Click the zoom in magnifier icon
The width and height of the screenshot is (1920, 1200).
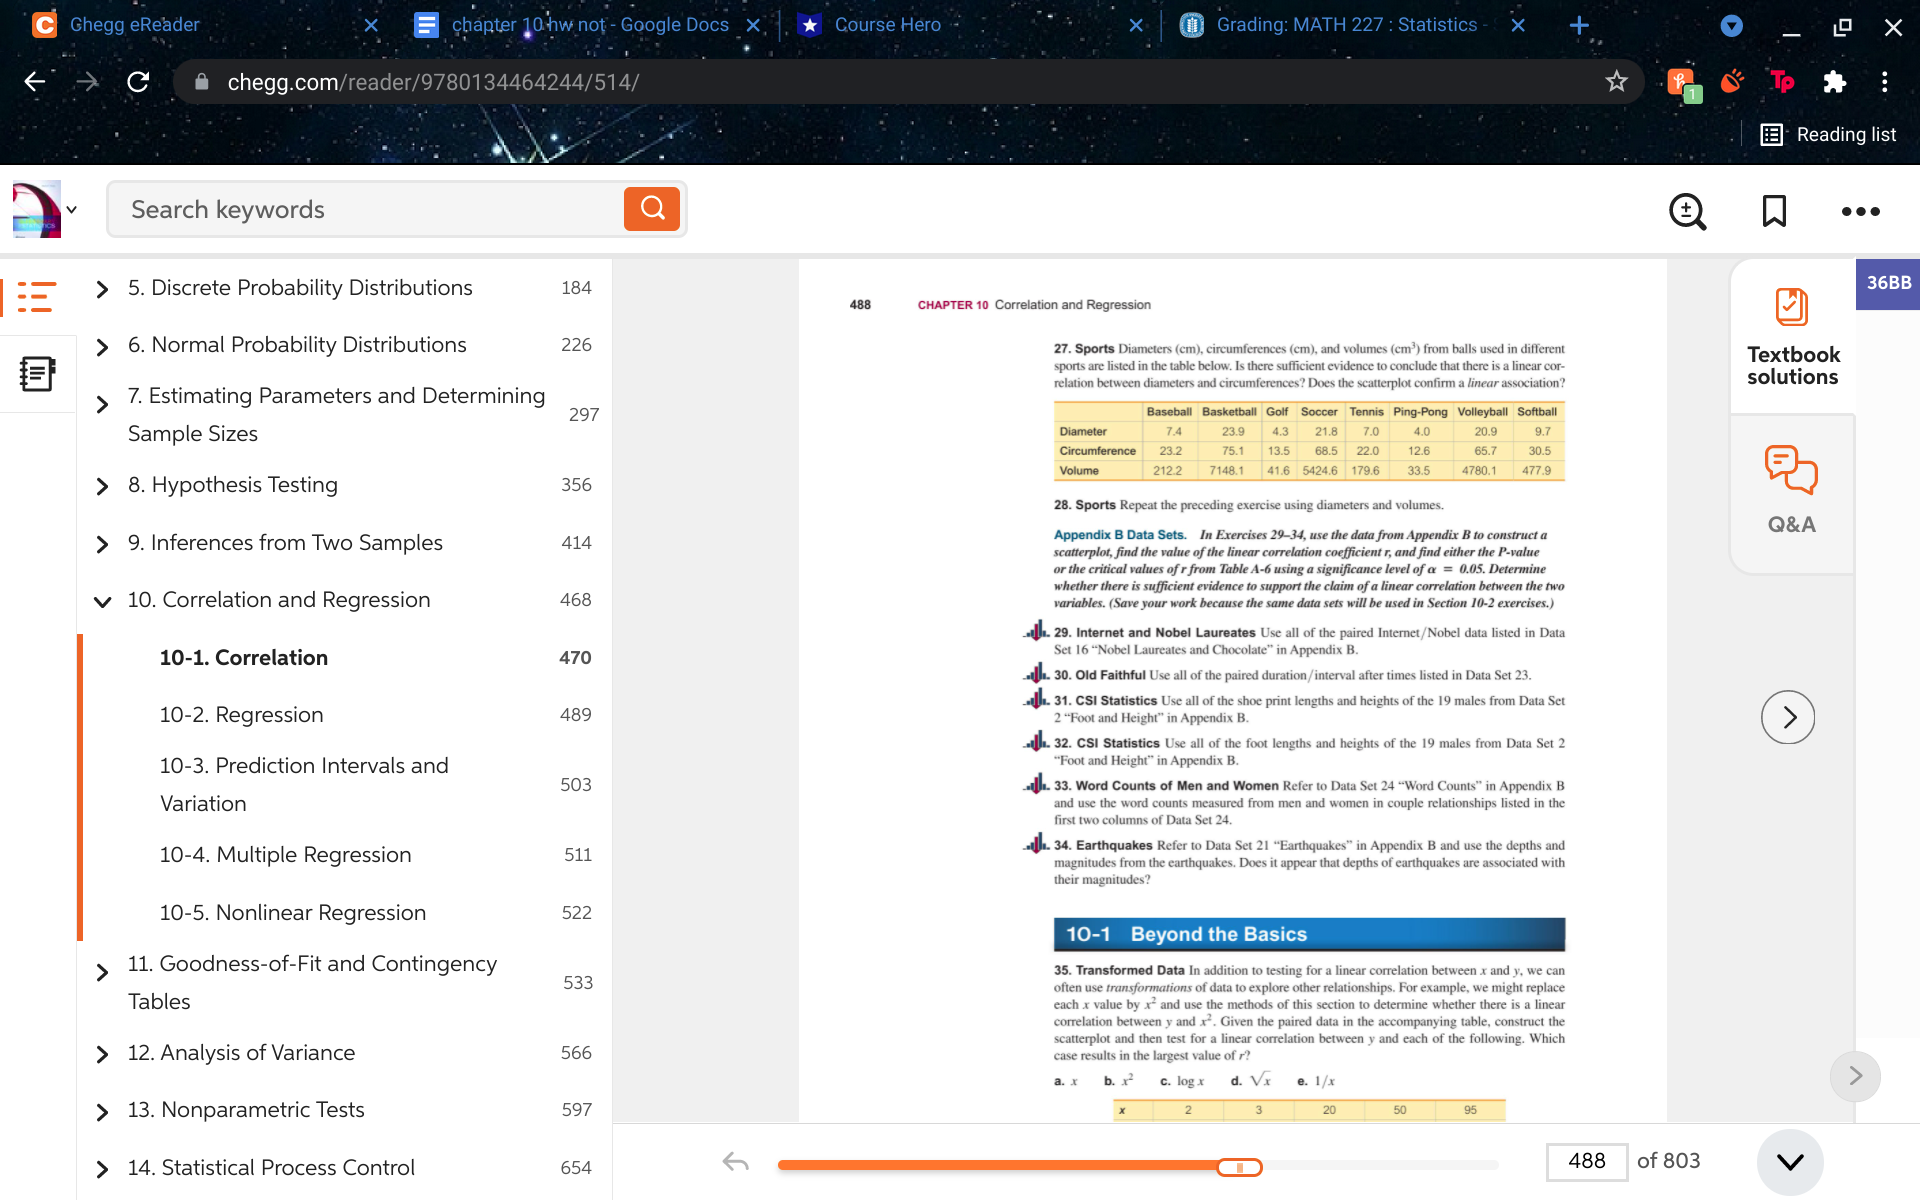click(x=1689, y=210)
